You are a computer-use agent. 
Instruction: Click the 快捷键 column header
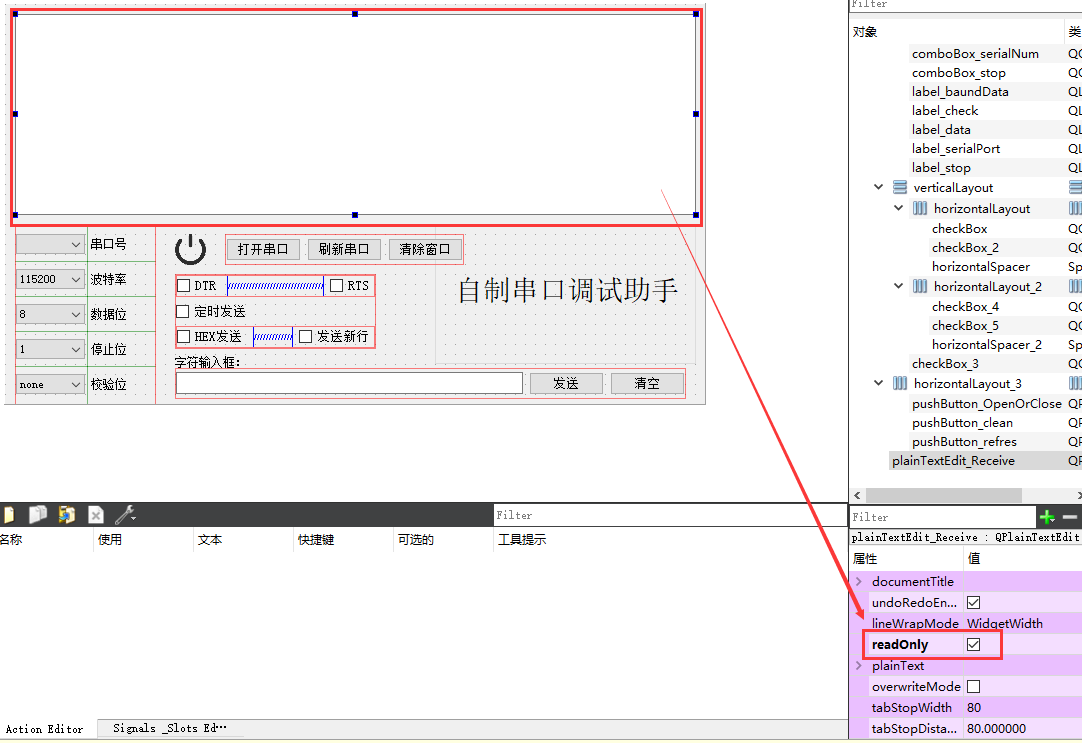tap(315, 539)
